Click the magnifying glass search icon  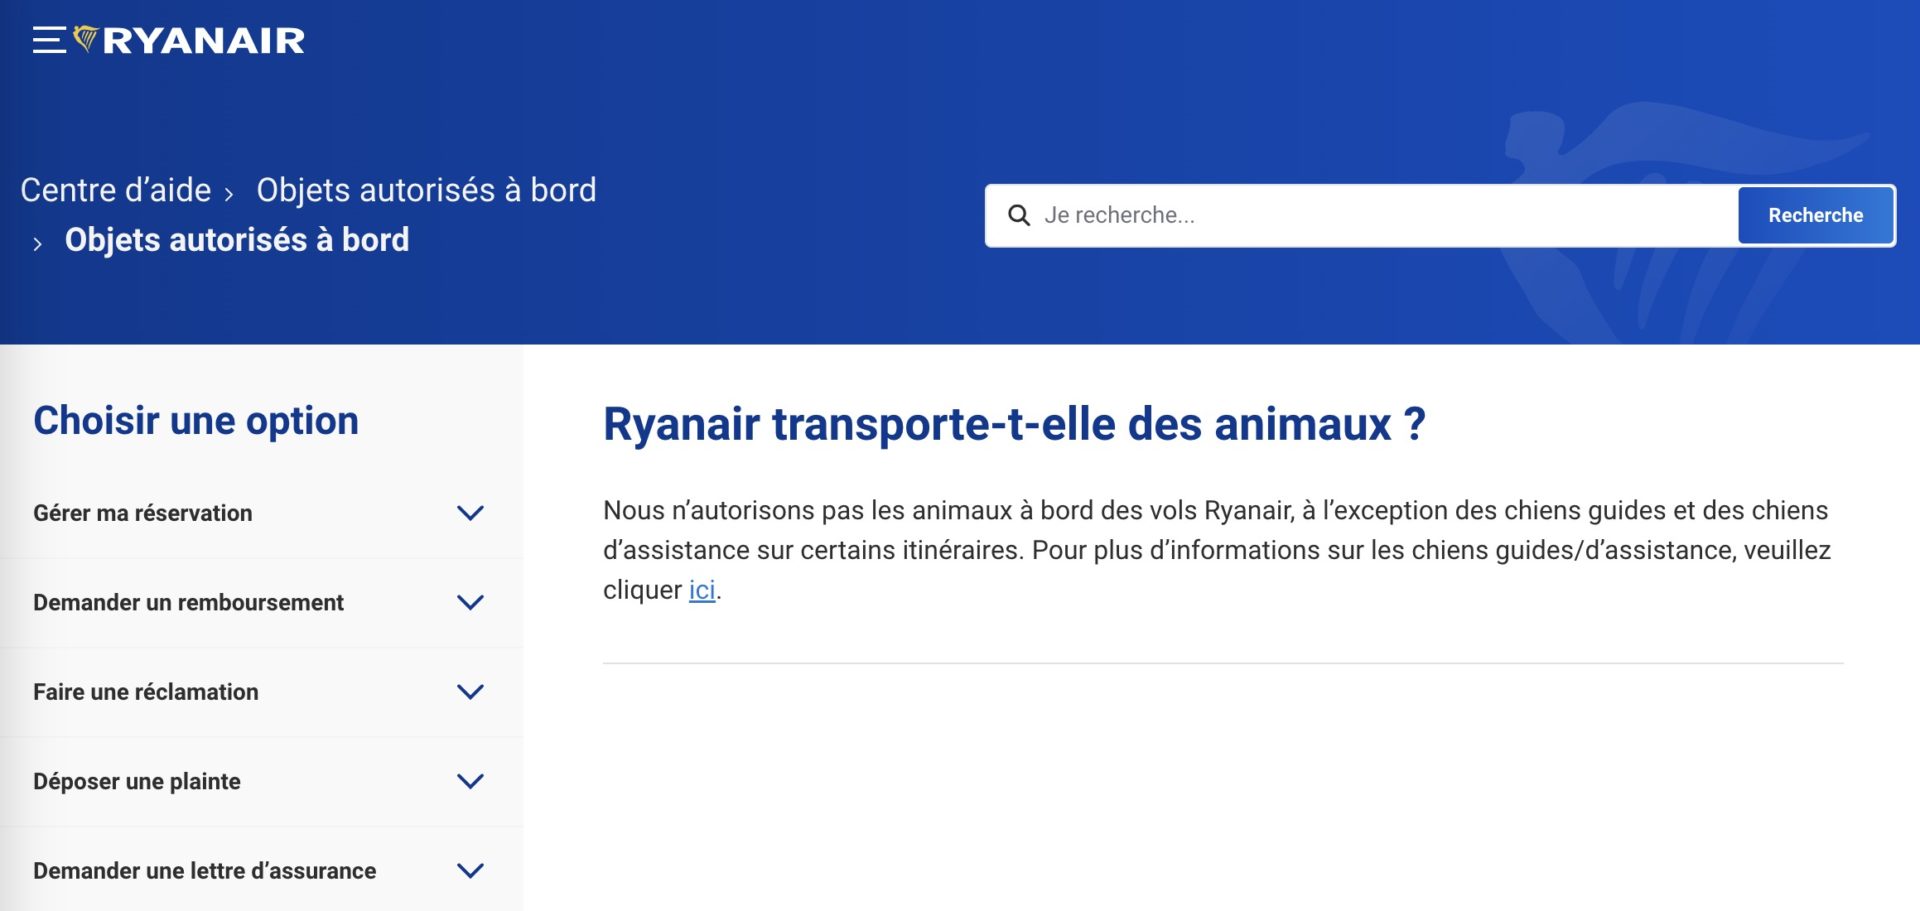1019,214
